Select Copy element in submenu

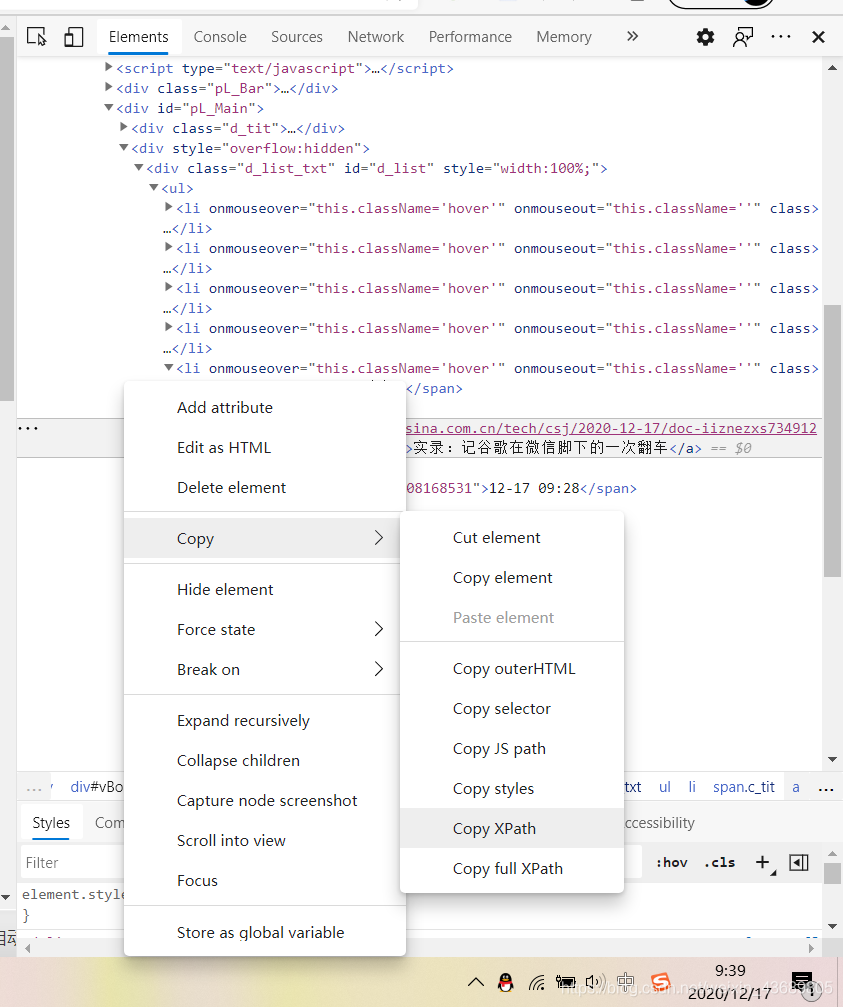click(x=512, y=577)
